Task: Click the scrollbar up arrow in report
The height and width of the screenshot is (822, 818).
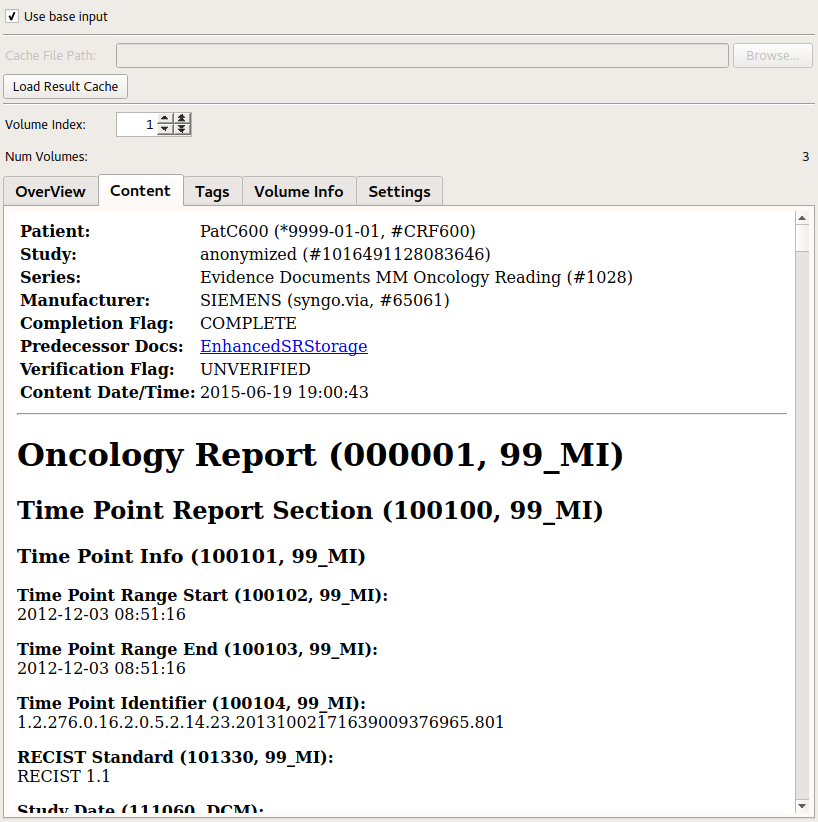Action: pyautogui.click(x=802, y=217)
